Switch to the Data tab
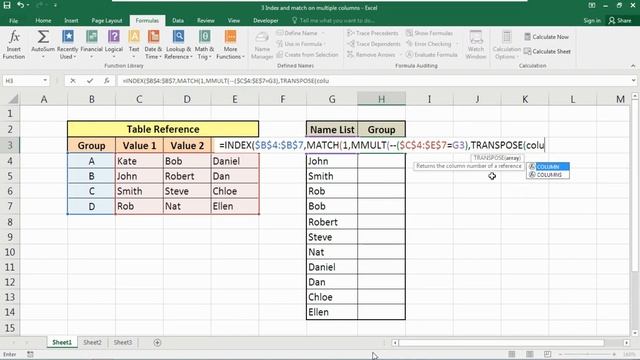Image resolution: width=640 pixels, height=360 pixels. (x=178, y=20)
